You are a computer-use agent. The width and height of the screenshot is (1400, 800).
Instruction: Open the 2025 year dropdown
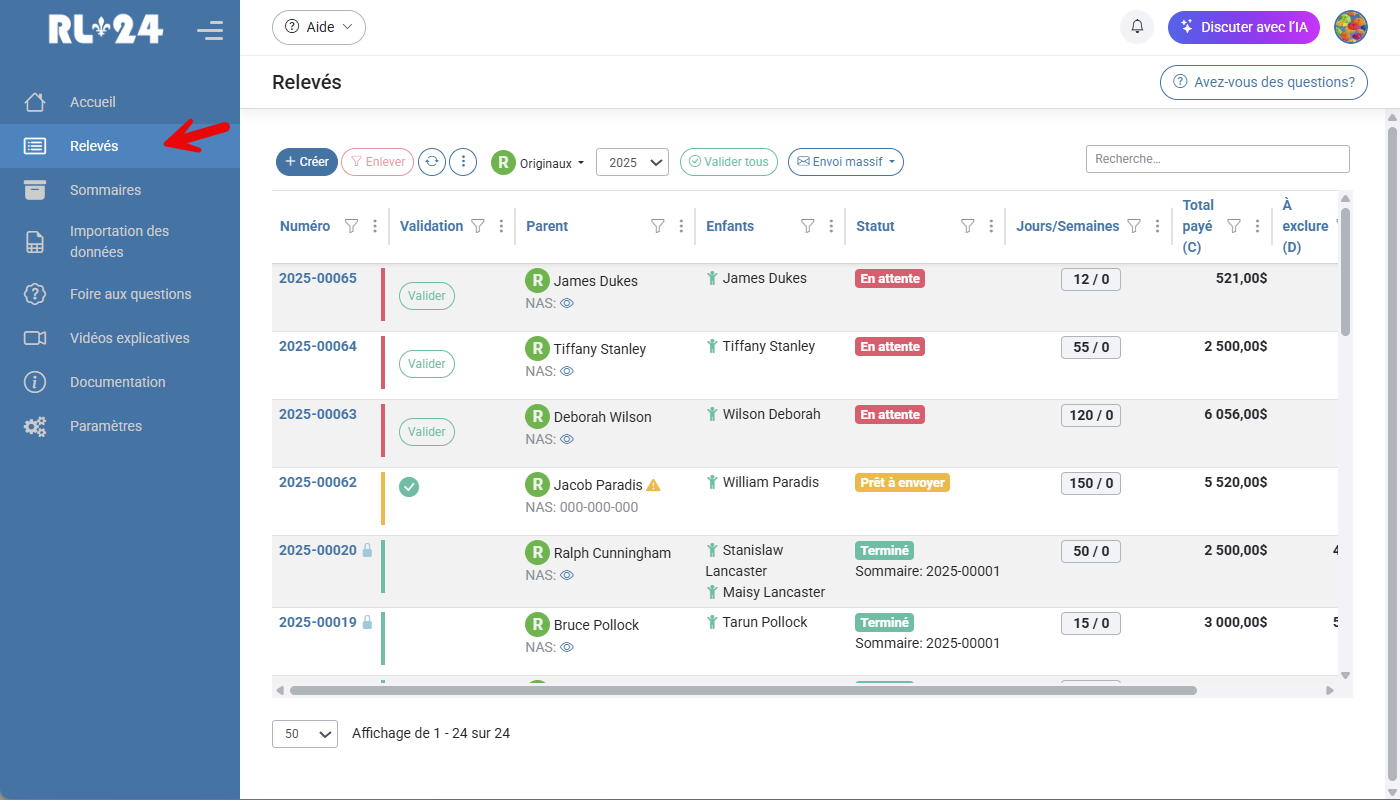click(632, 162)
